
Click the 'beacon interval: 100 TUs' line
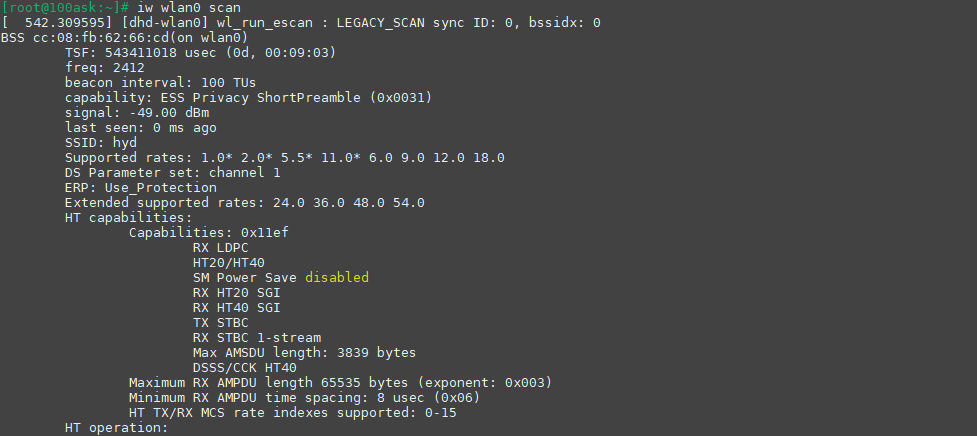pos(161,83)
